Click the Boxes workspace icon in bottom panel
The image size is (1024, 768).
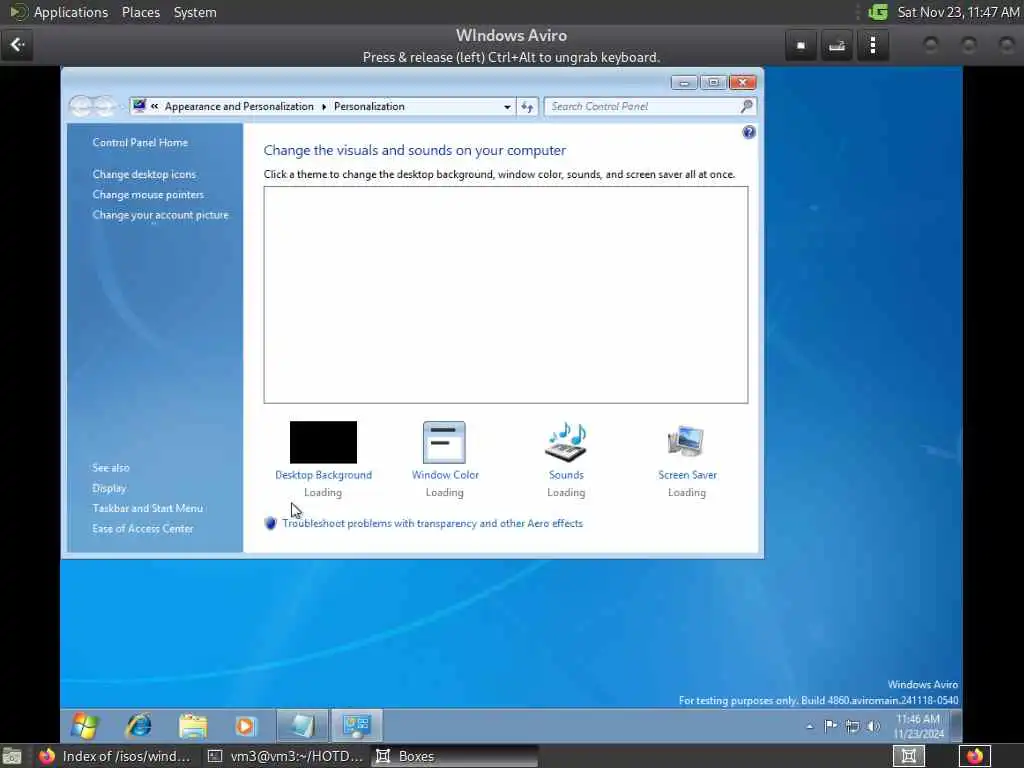pyautogui.click(x=908, y=756)
